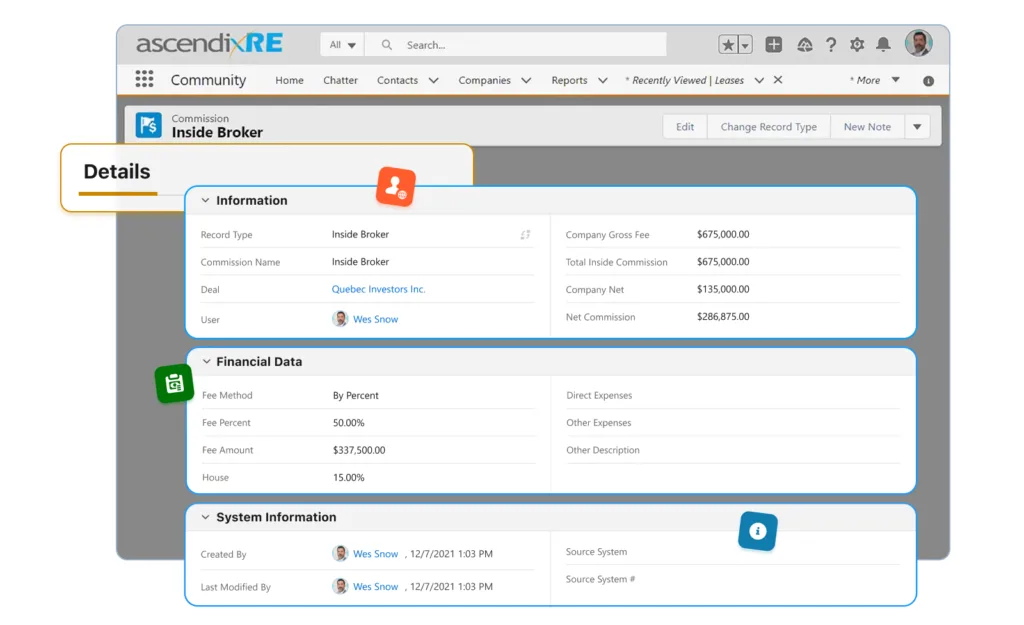This screenshot has width=1024, height=625.
Task: Open the notifications bell
Action: 883,45
